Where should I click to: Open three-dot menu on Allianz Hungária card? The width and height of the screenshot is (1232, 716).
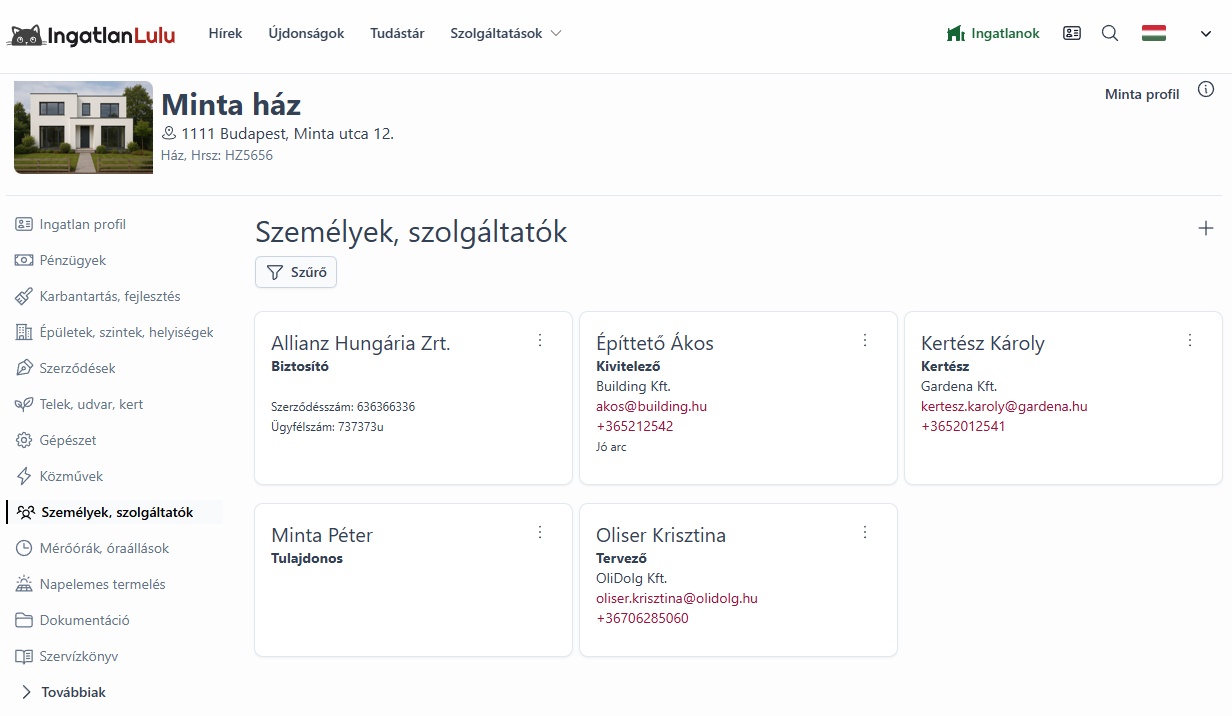click(540, 340)
